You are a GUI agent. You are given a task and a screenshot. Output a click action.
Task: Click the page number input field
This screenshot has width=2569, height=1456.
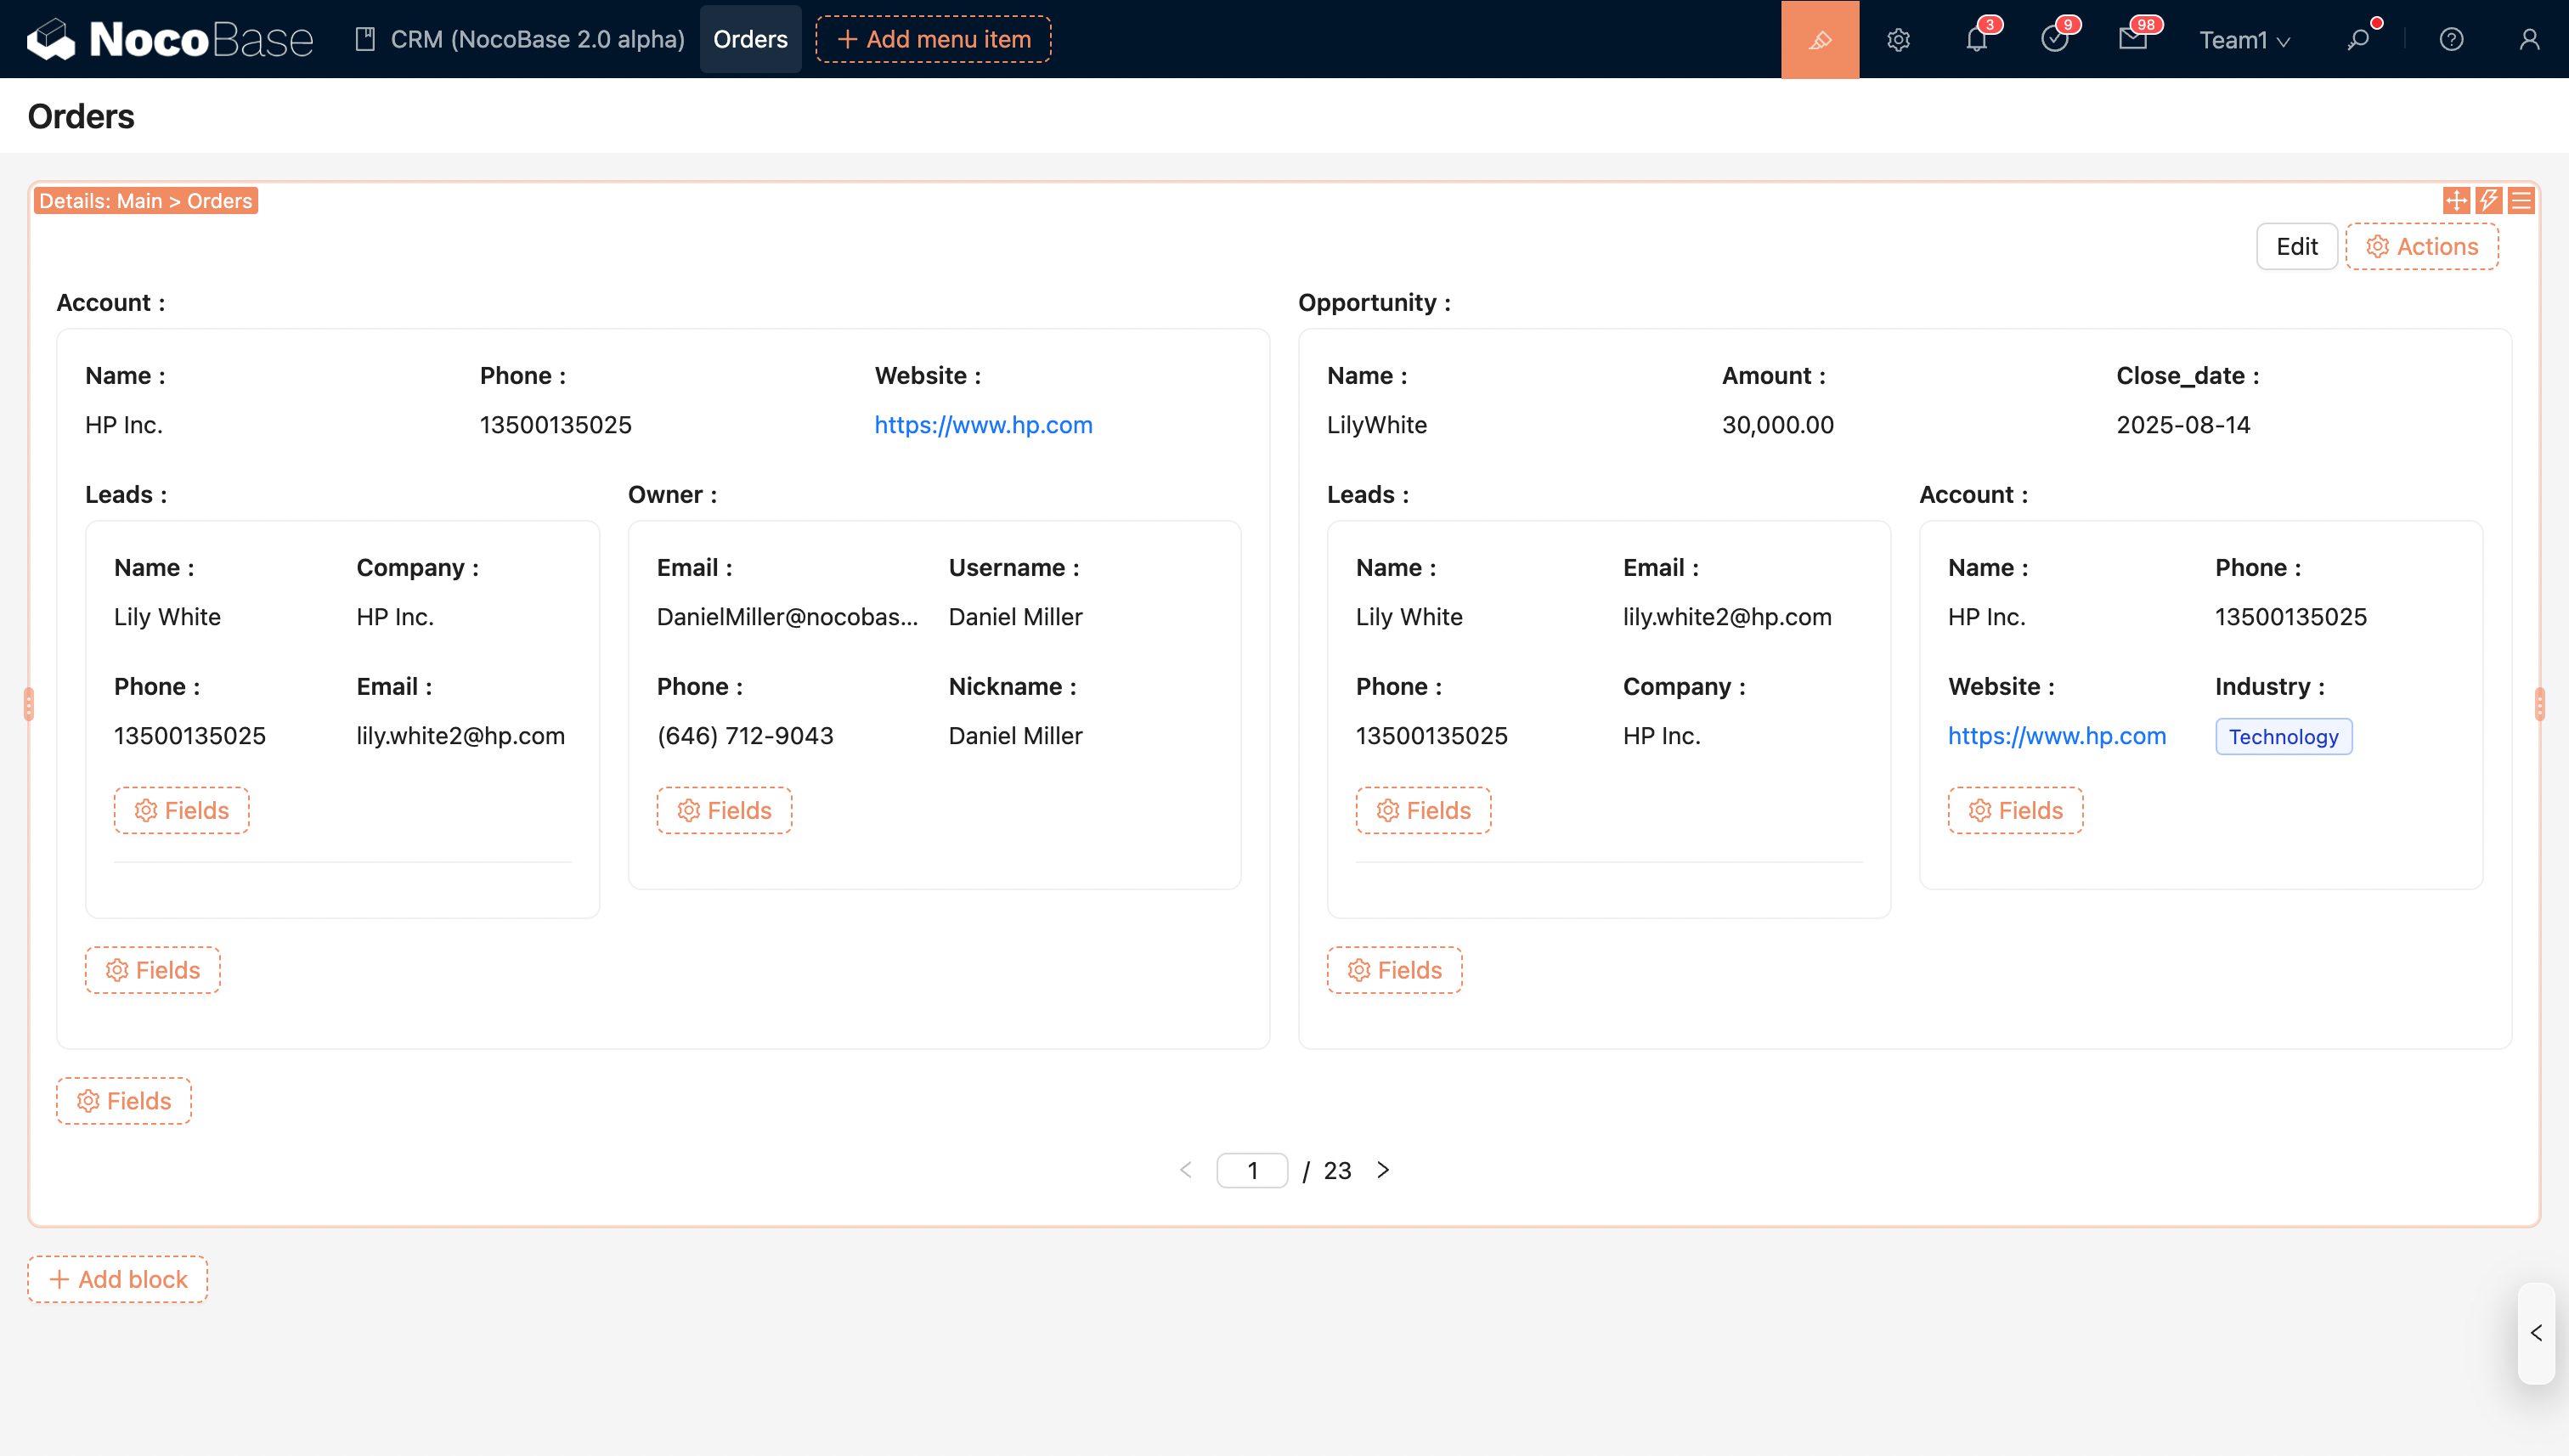pyautogui.click(x=1252, y=1171)
